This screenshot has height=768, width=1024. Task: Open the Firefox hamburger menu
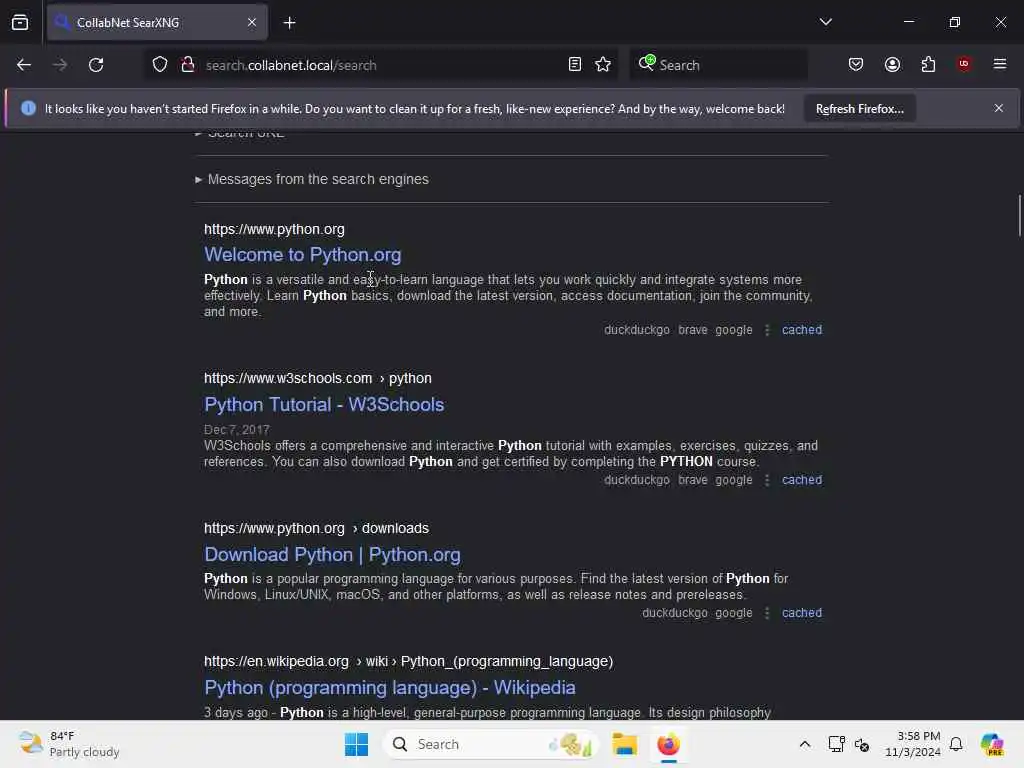[x=1000, y=64]
